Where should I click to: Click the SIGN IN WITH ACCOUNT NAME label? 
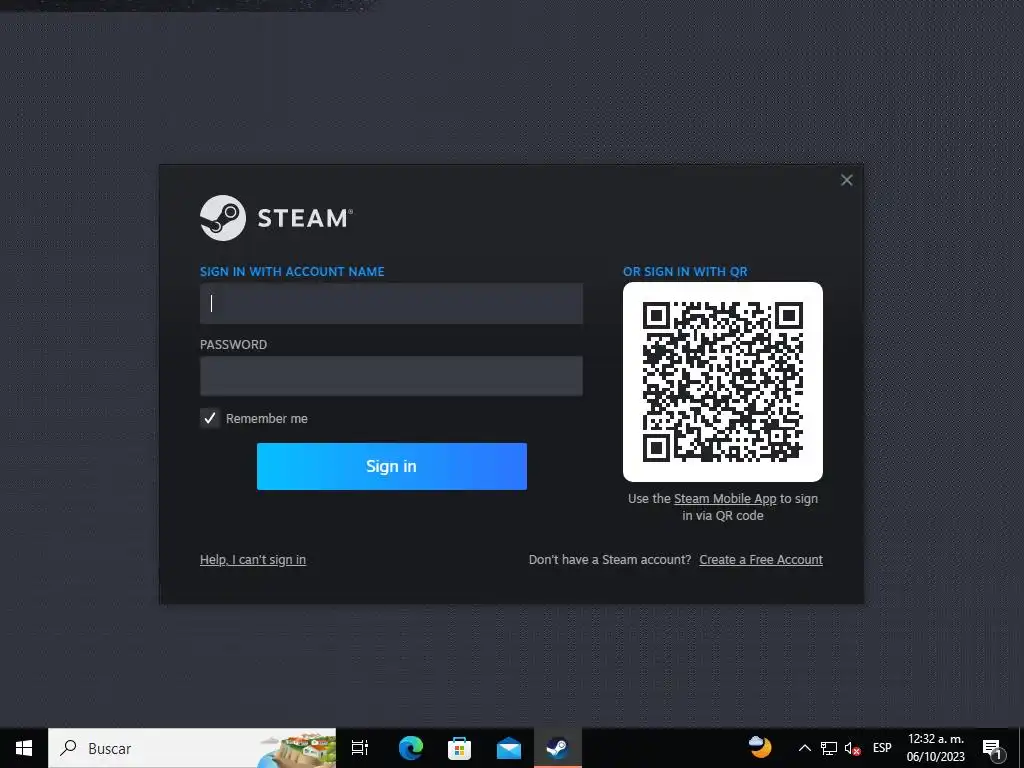[x=292, y=272]
